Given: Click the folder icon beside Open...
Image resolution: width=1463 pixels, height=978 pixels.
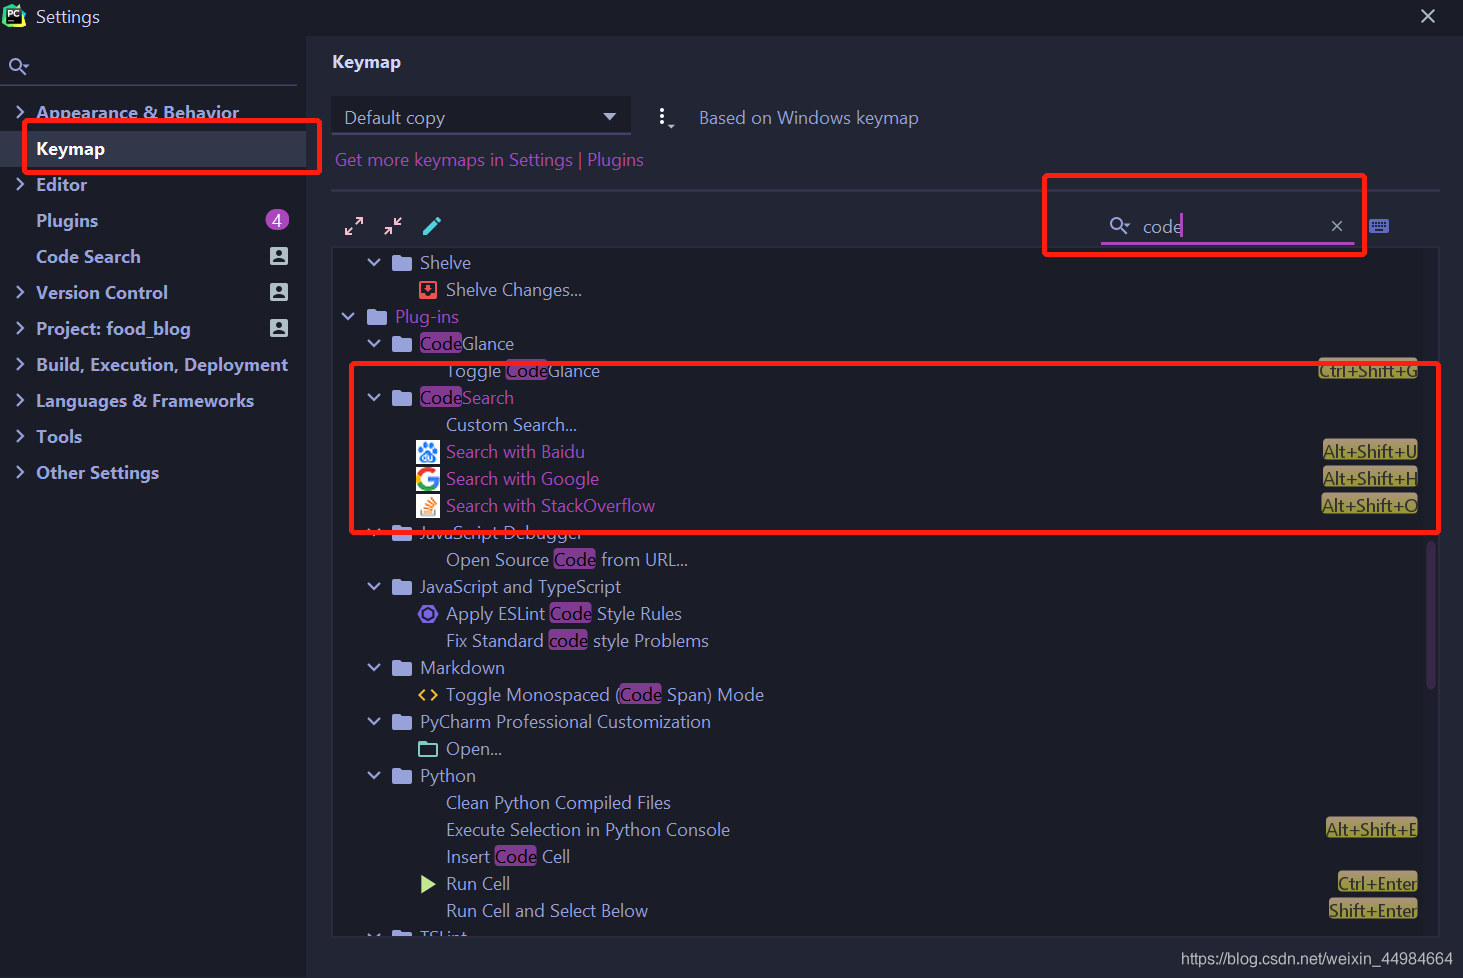Looking at the screenshot, I should [x=428, y=749].
